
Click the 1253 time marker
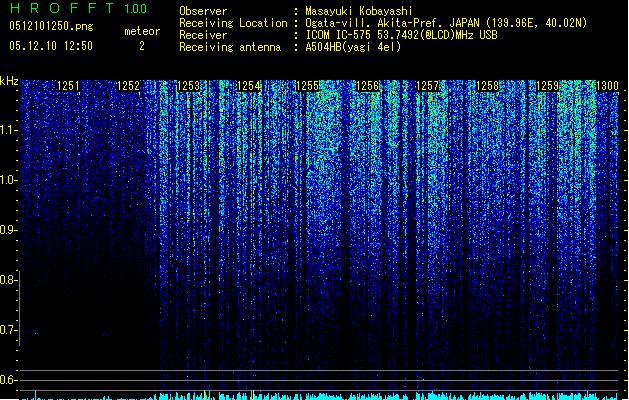(188, 86)
